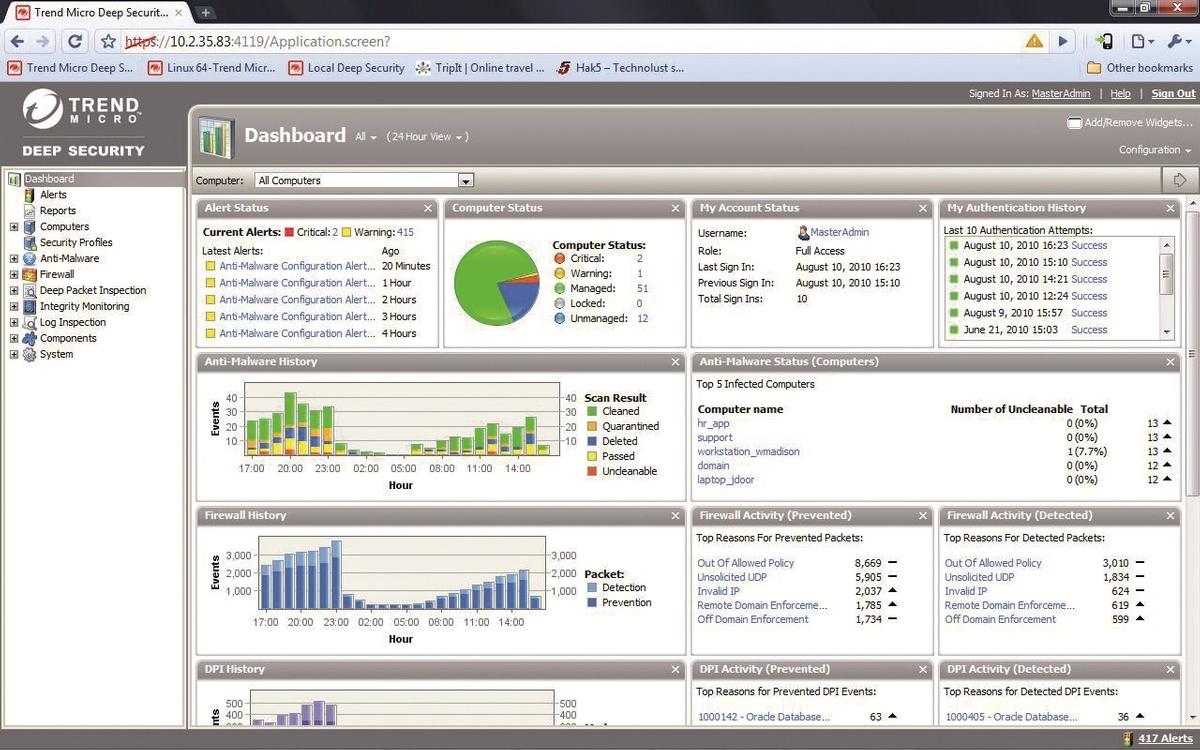The width and height of the screenshot is (1200, 750).
Task: Open the 417 Alerts link in status bar
Action: pos(1166,739)
